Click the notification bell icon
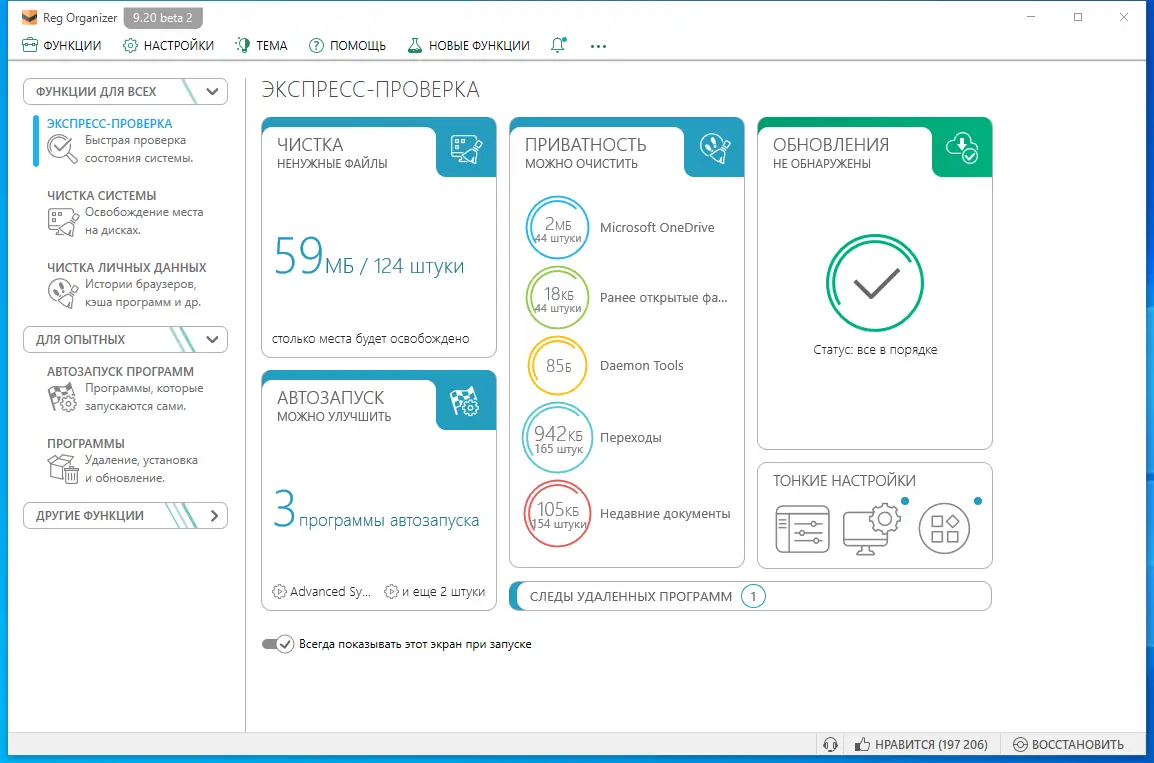This screenshot has width=1154, height=763. click(x=559, y=46)
